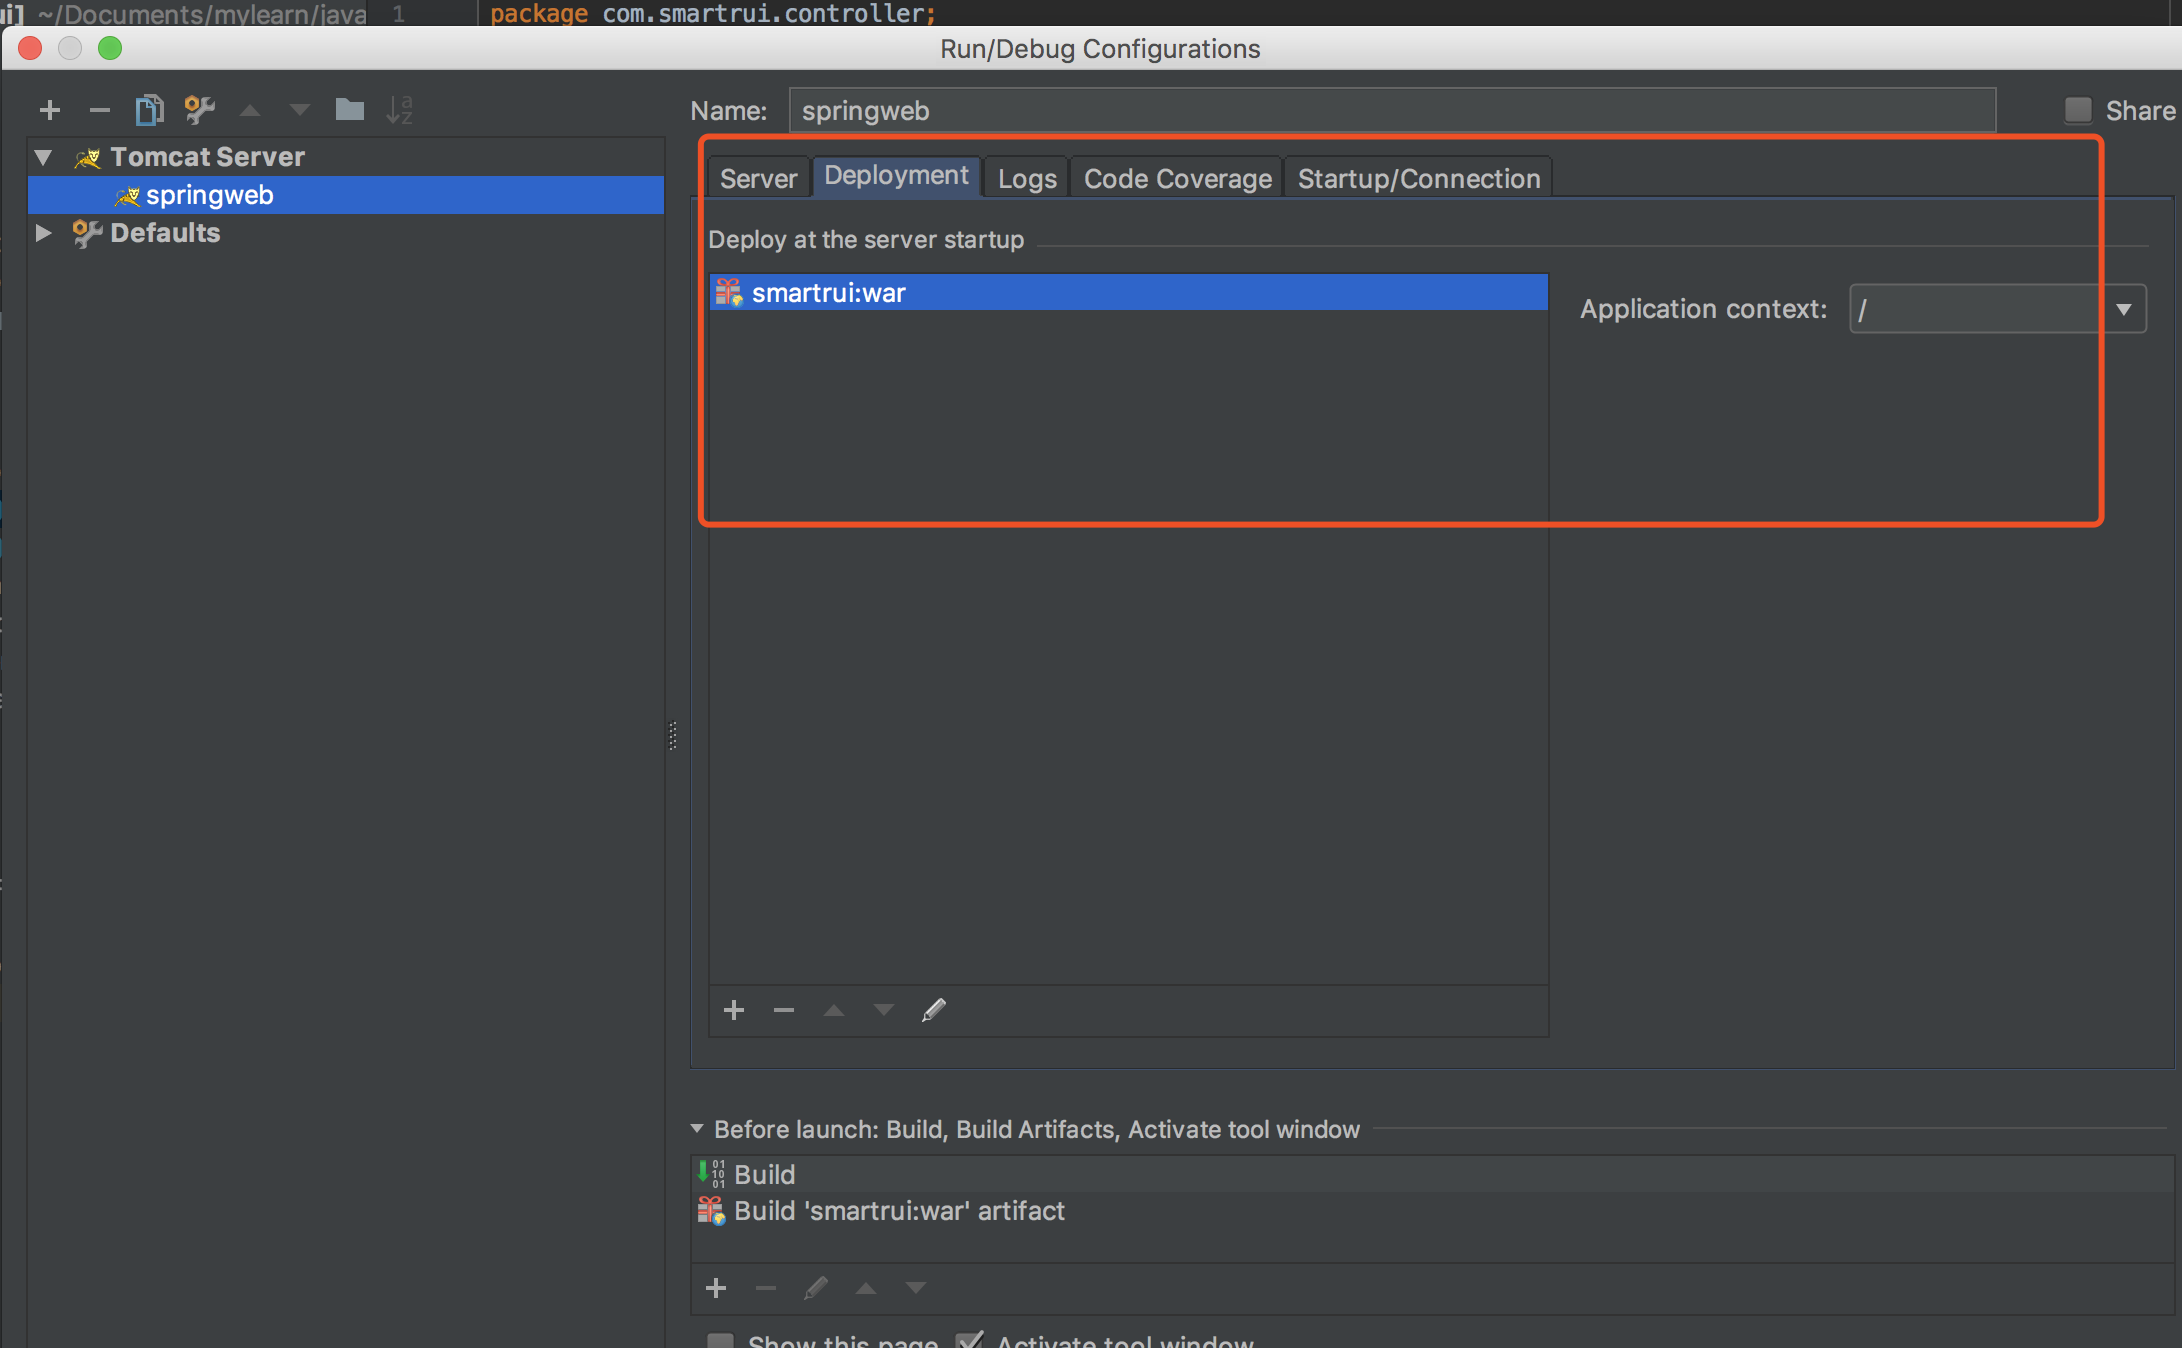
Task: Switch to Startup/Connection tab
Action: (x=1419, y=178)
